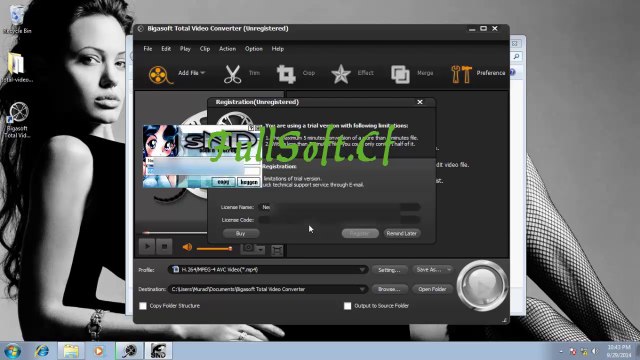640x360 pixels.
Task: Click the search magnifier in background window
Action: (x=516, y=57)
